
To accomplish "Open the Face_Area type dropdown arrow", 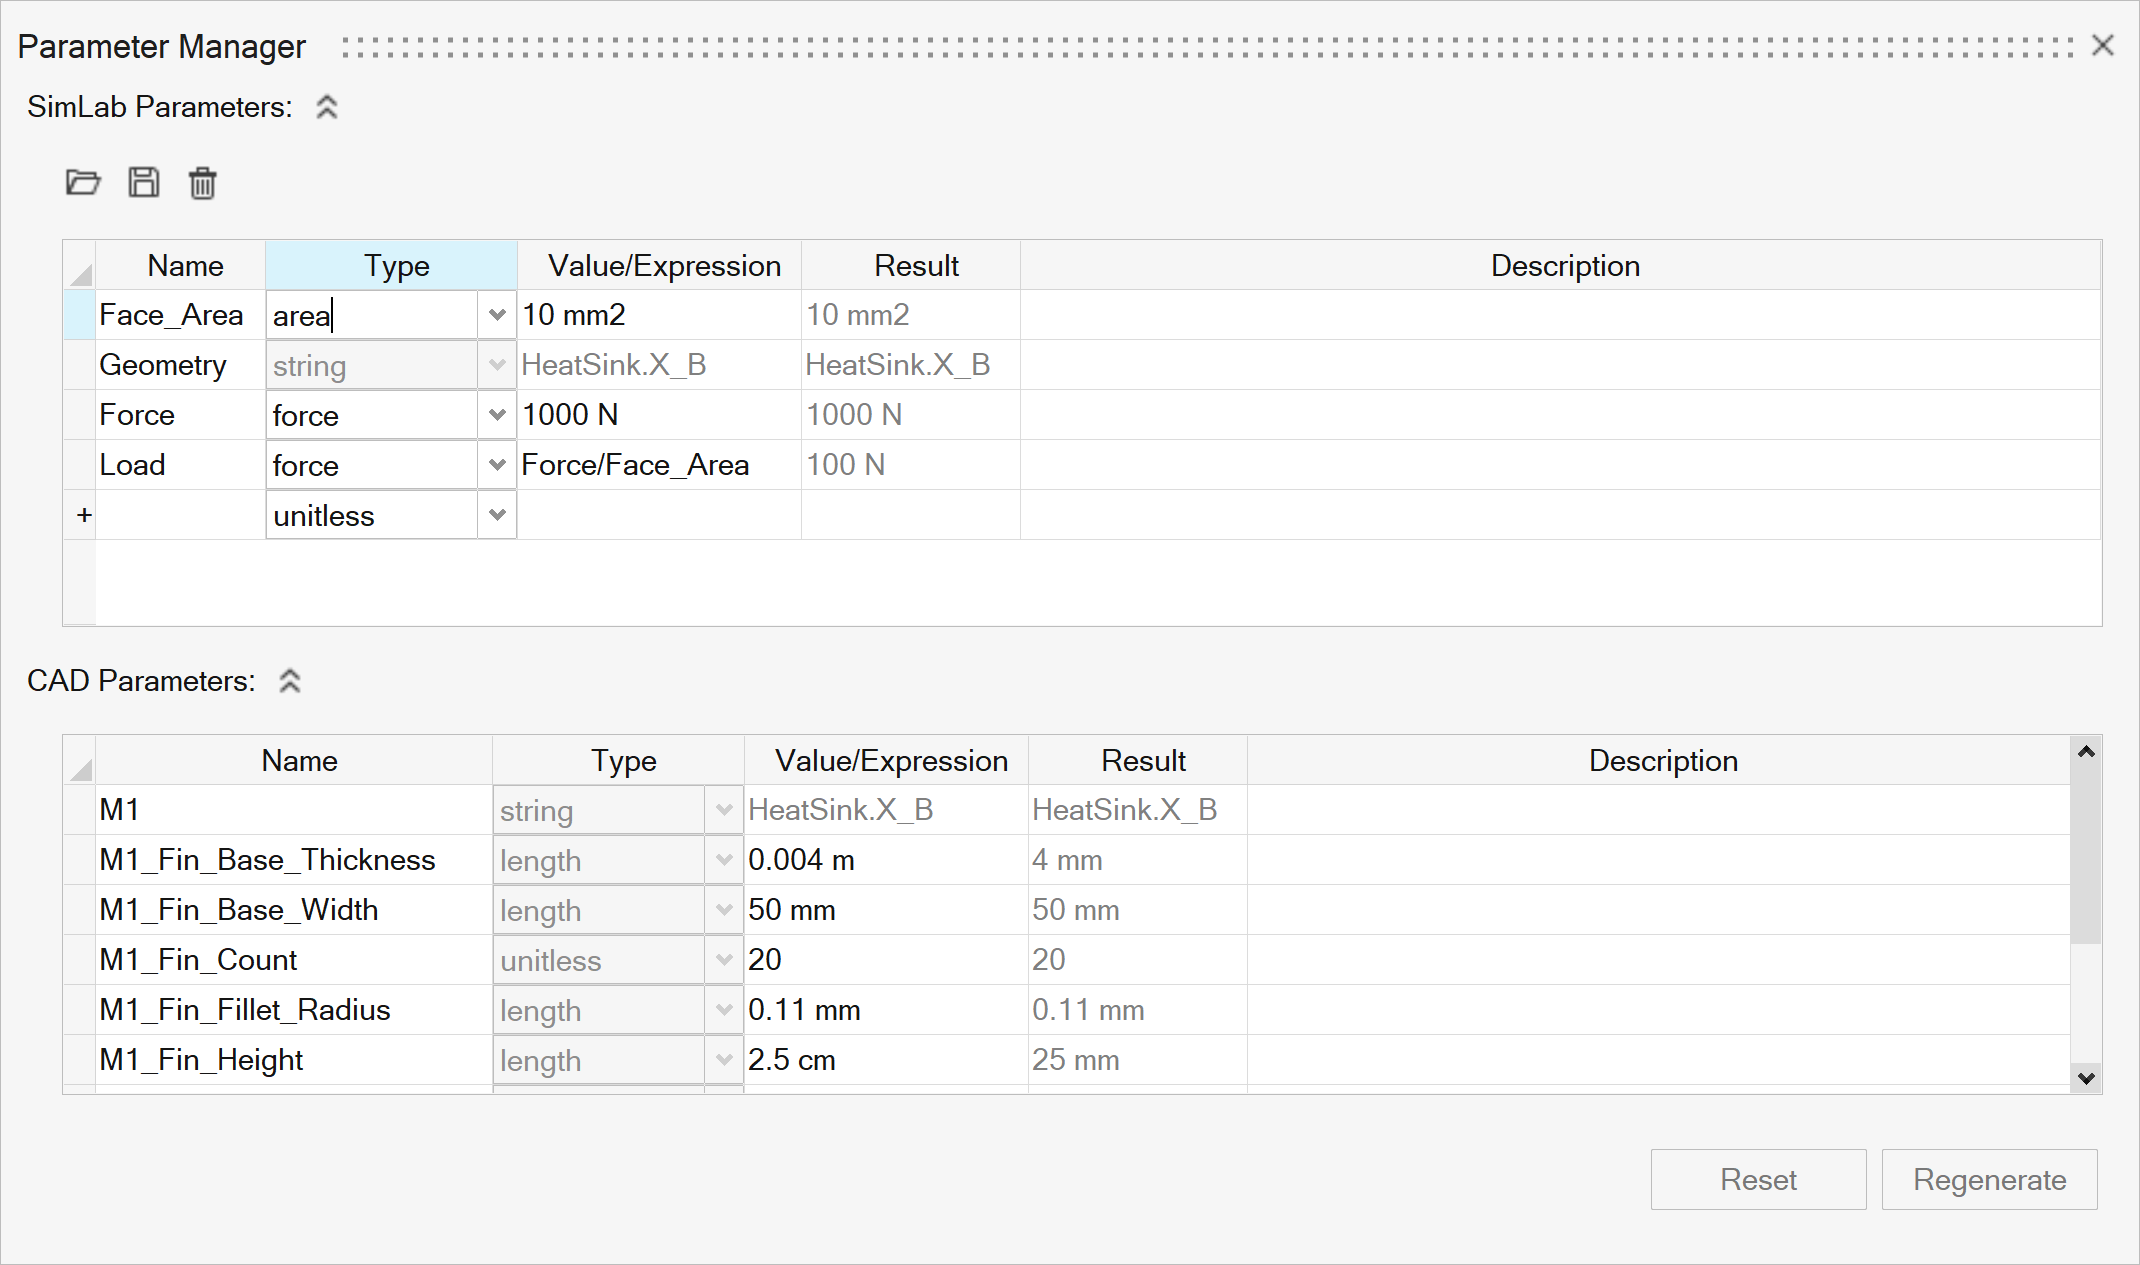I will coord(497,315).
